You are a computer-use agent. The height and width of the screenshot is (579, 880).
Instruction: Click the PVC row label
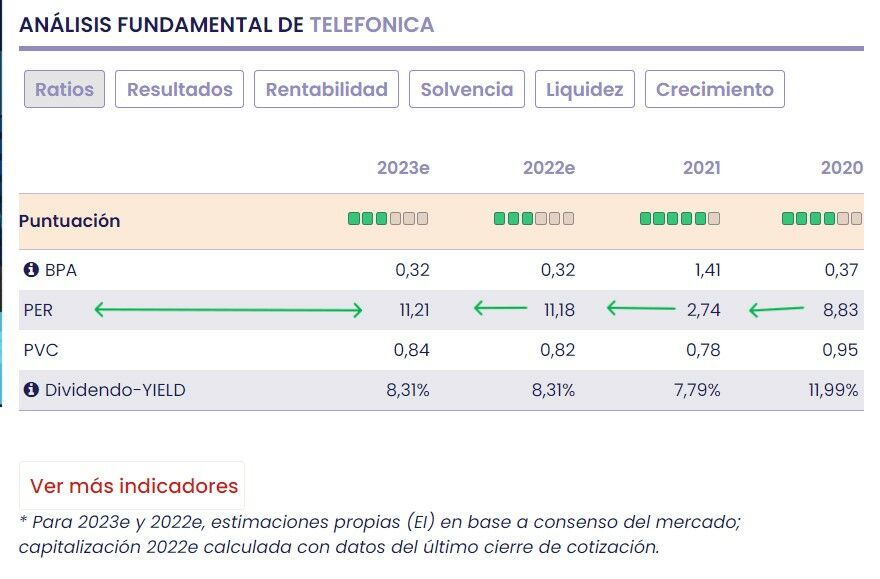click(39, 350)
